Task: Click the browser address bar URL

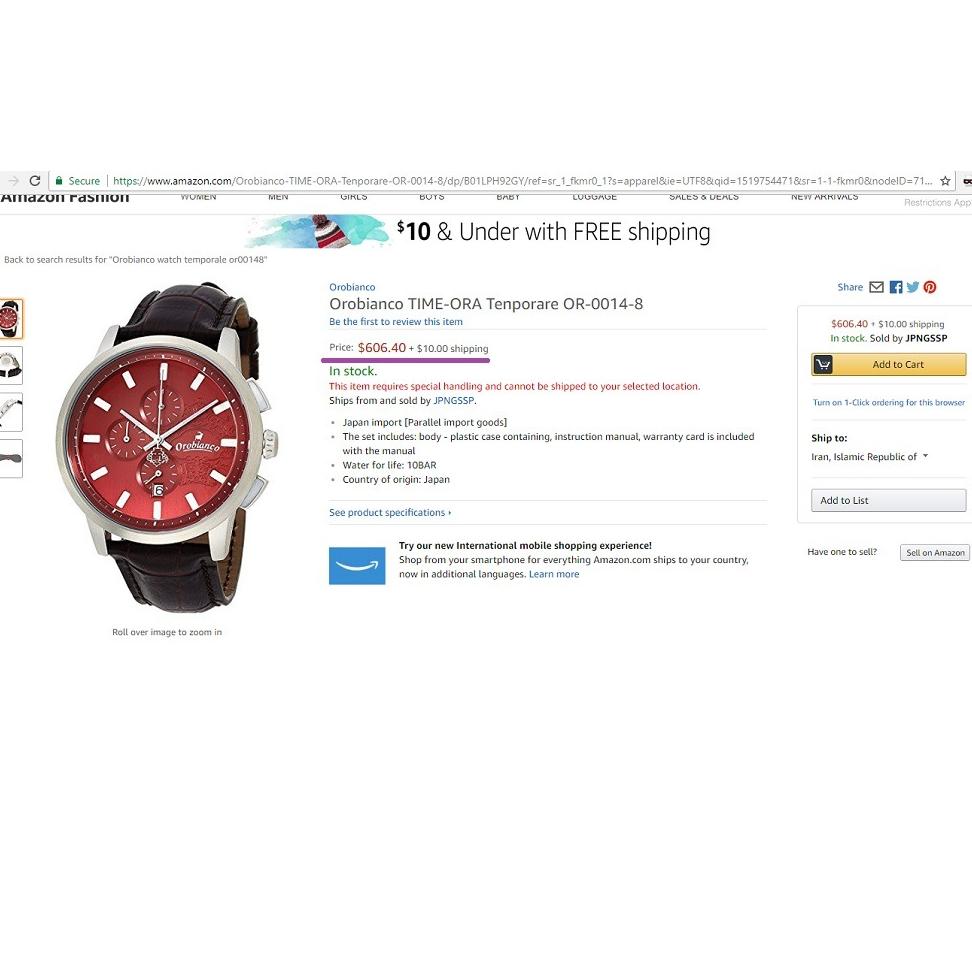Action: [522, 181]
